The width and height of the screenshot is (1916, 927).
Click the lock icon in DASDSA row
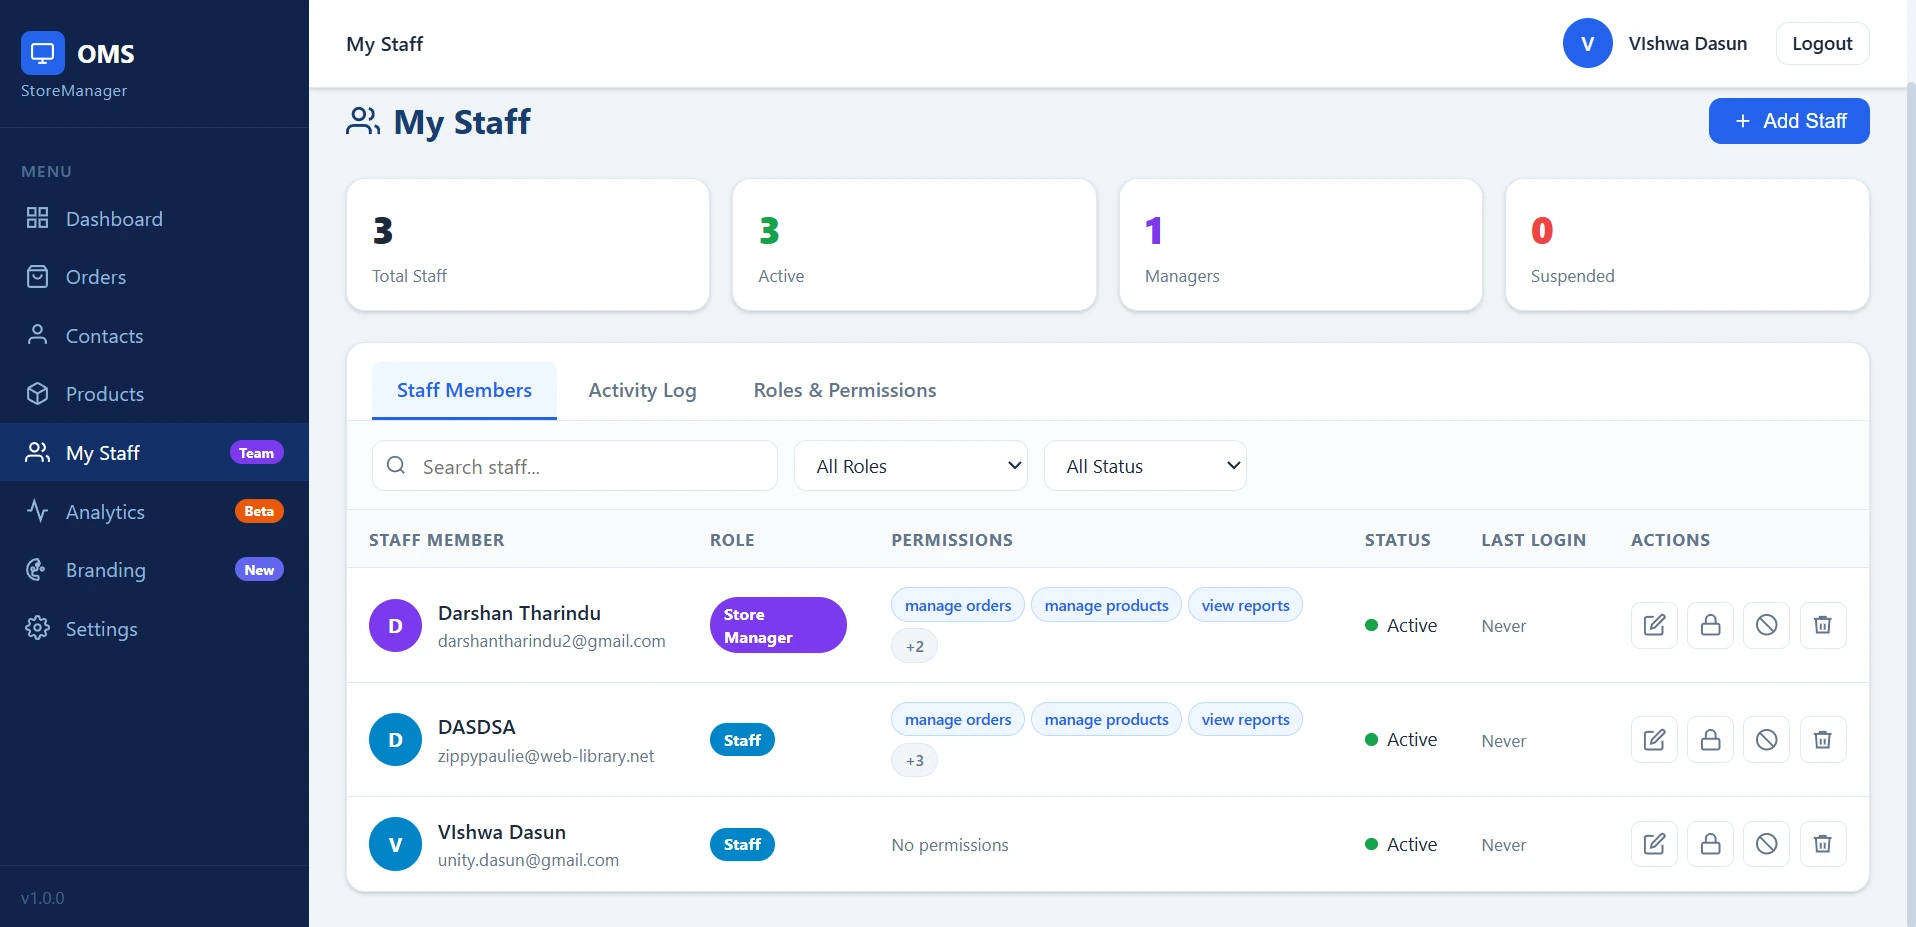coord(1710,740)
